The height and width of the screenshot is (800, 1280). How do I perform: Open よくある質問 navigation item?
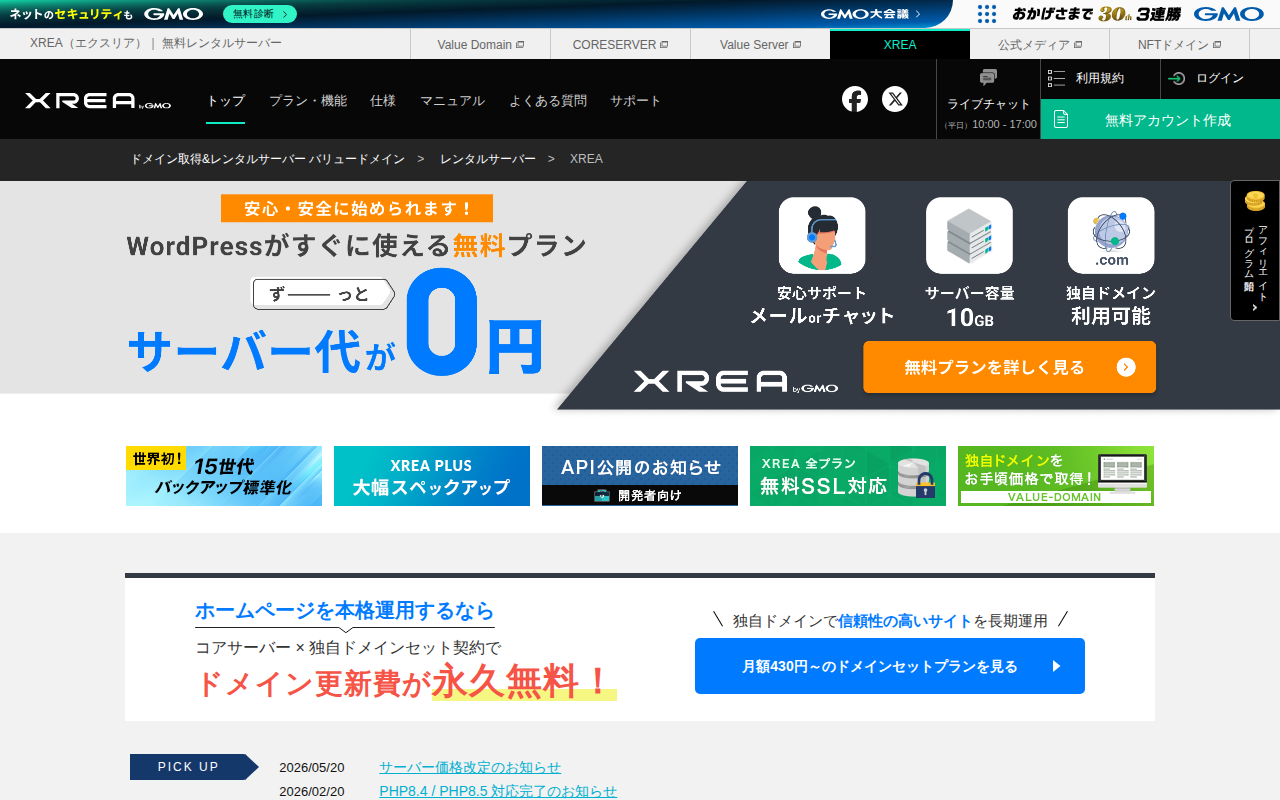(548, 101)
